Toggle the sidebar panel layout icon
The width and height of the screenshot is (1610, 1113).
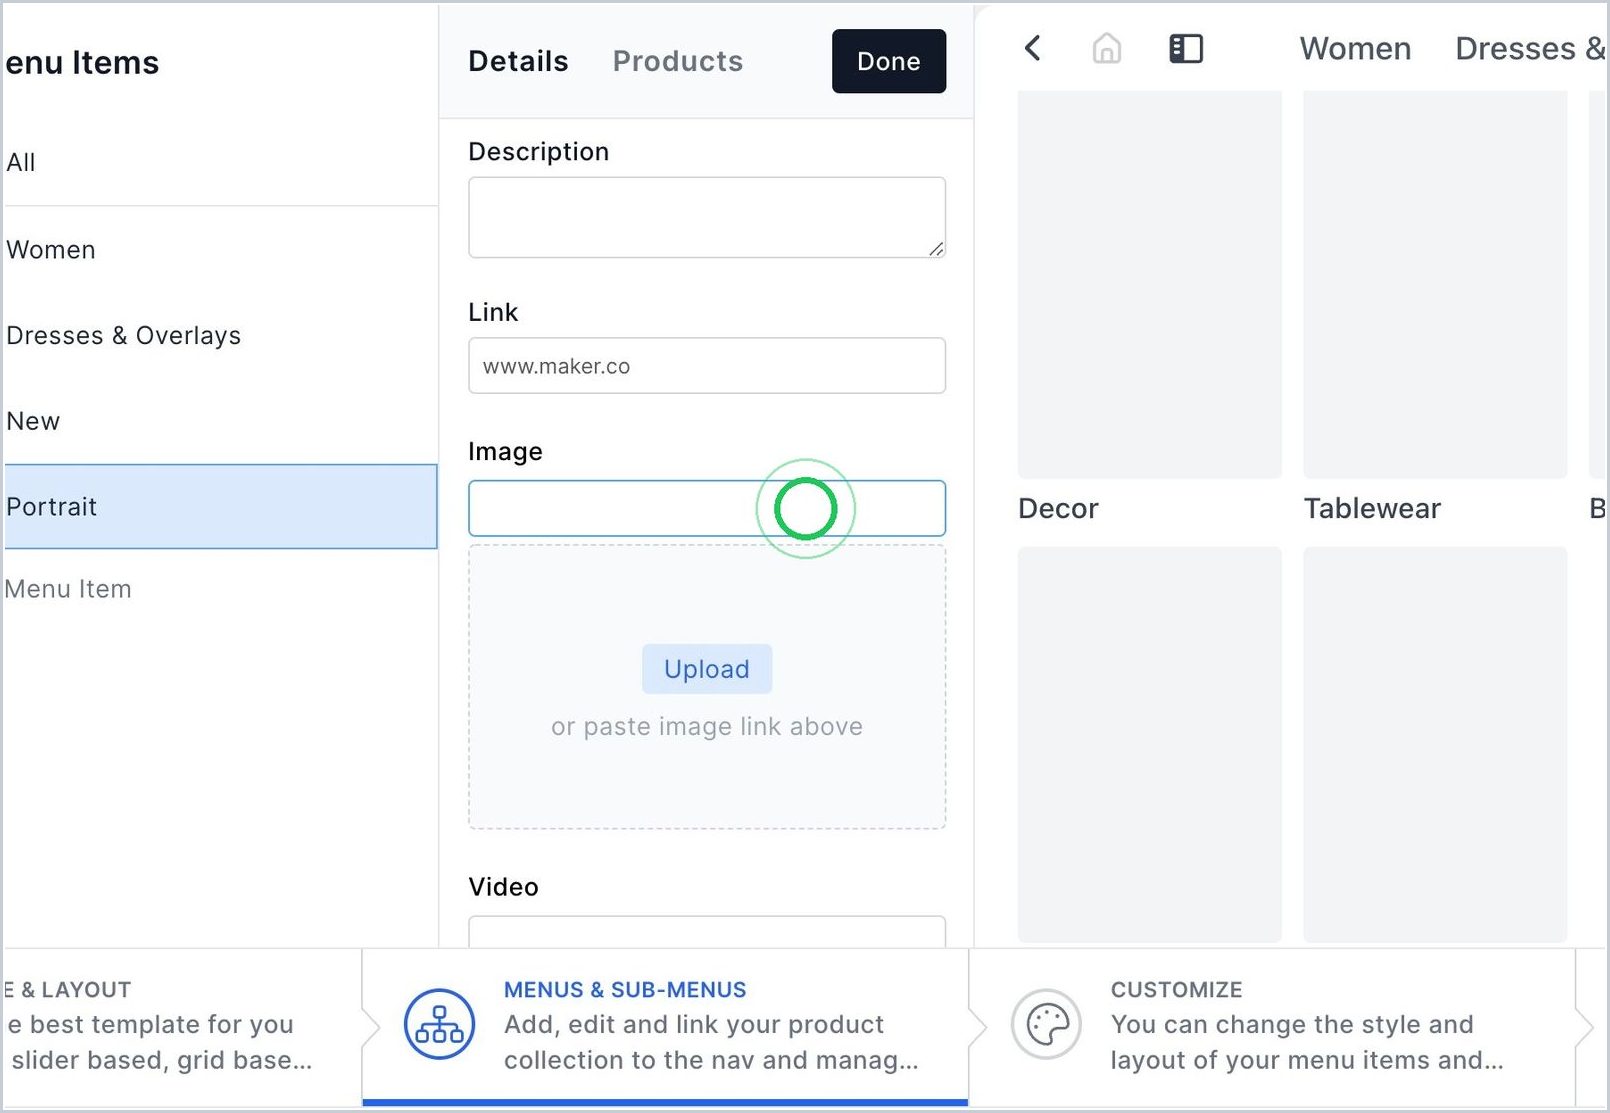1186,48
